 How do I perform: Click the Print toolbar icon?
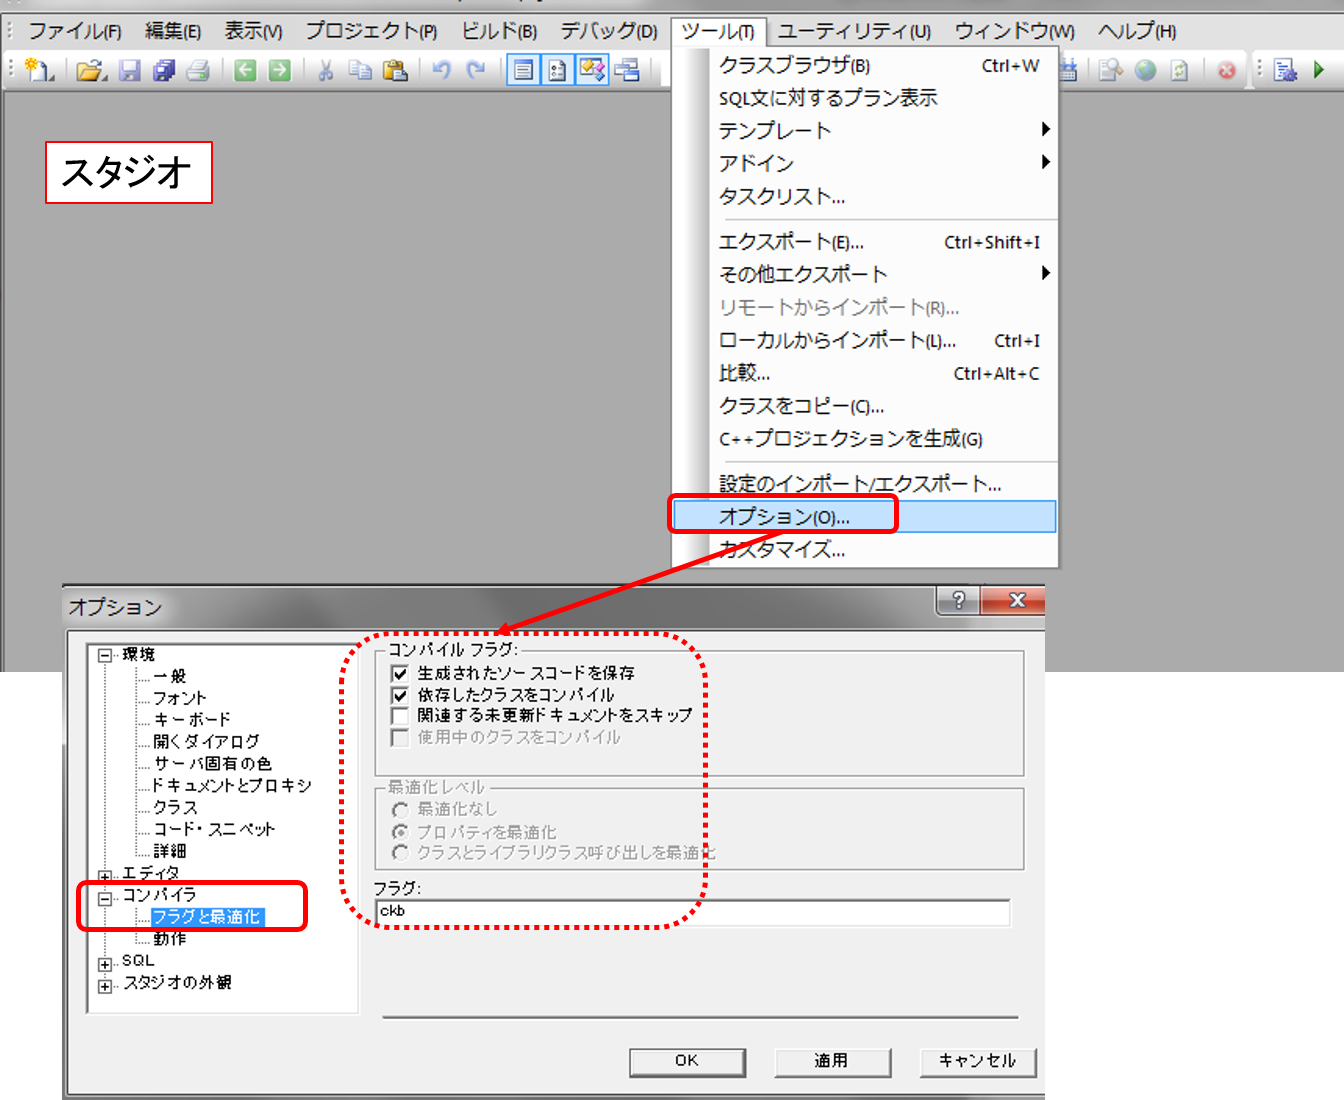(x=198, y=70)
